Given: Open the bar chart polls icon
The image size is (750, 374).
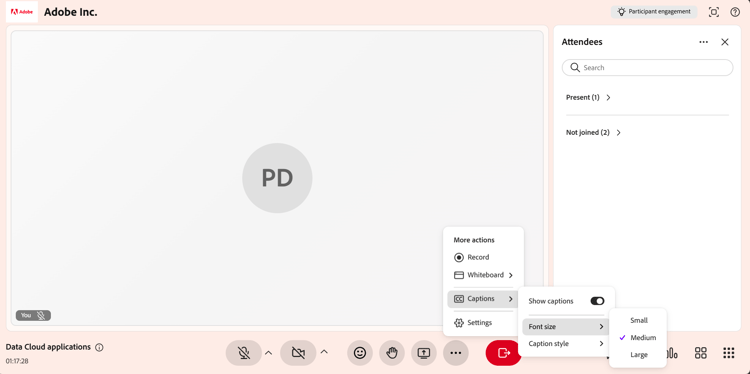Looking at the screenshot, I should [672, 353].
